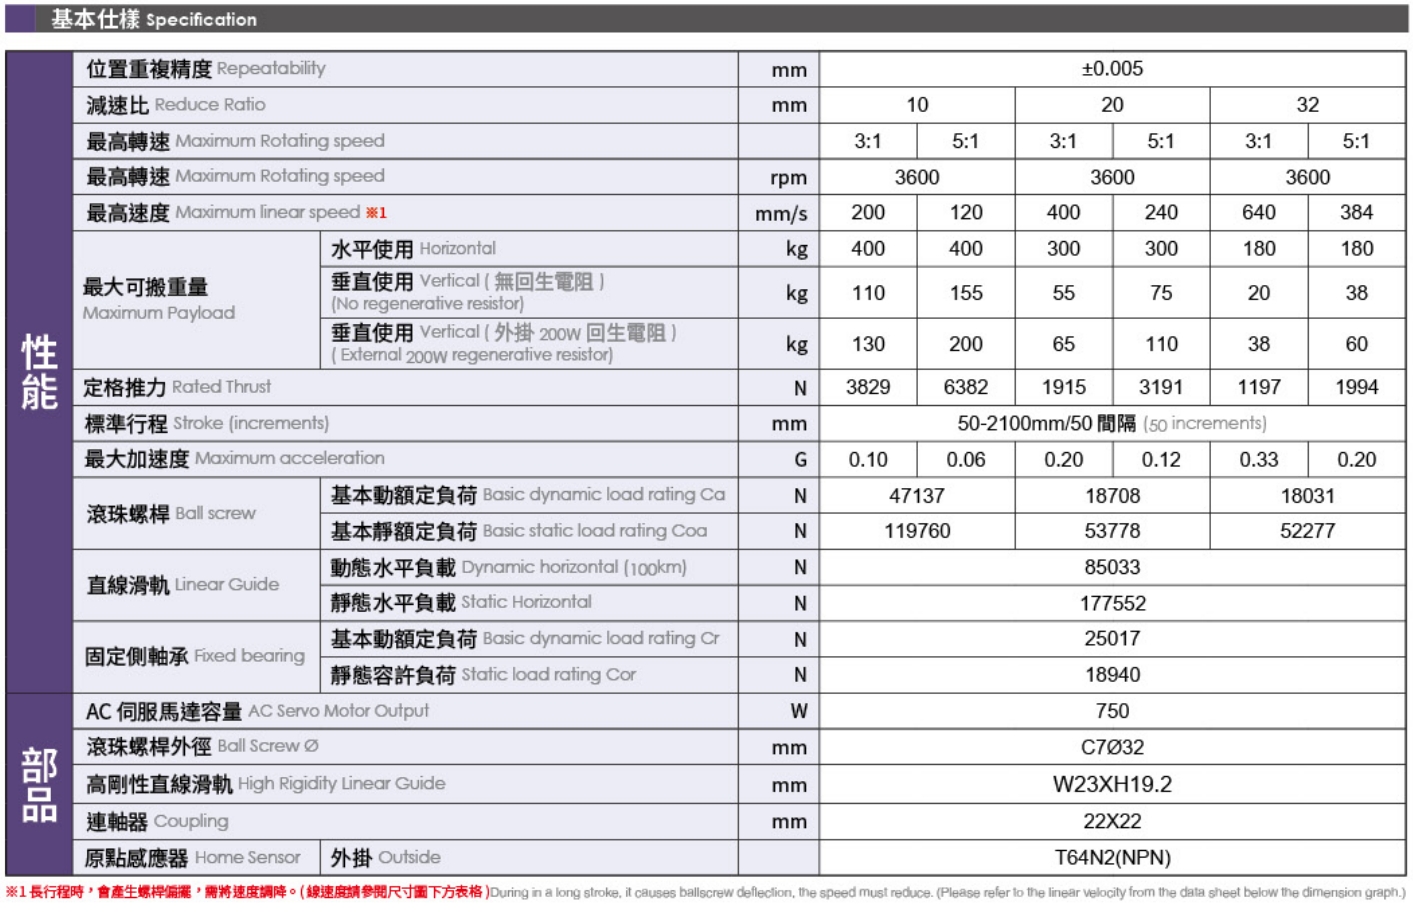Select the Fixed bearing value 25017
The width and height of the screenshot is (1413, 919).
(1113, 638)
